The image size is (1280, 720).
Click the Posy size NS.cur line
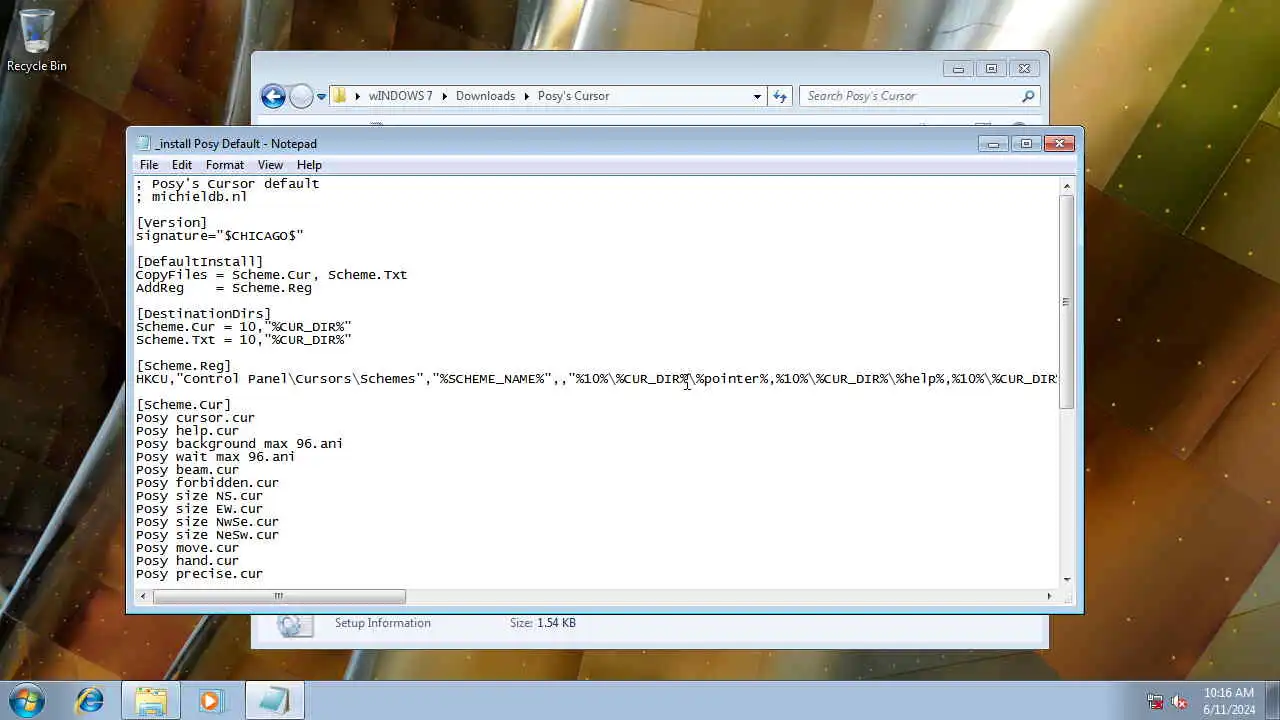(x=200, y=496)
